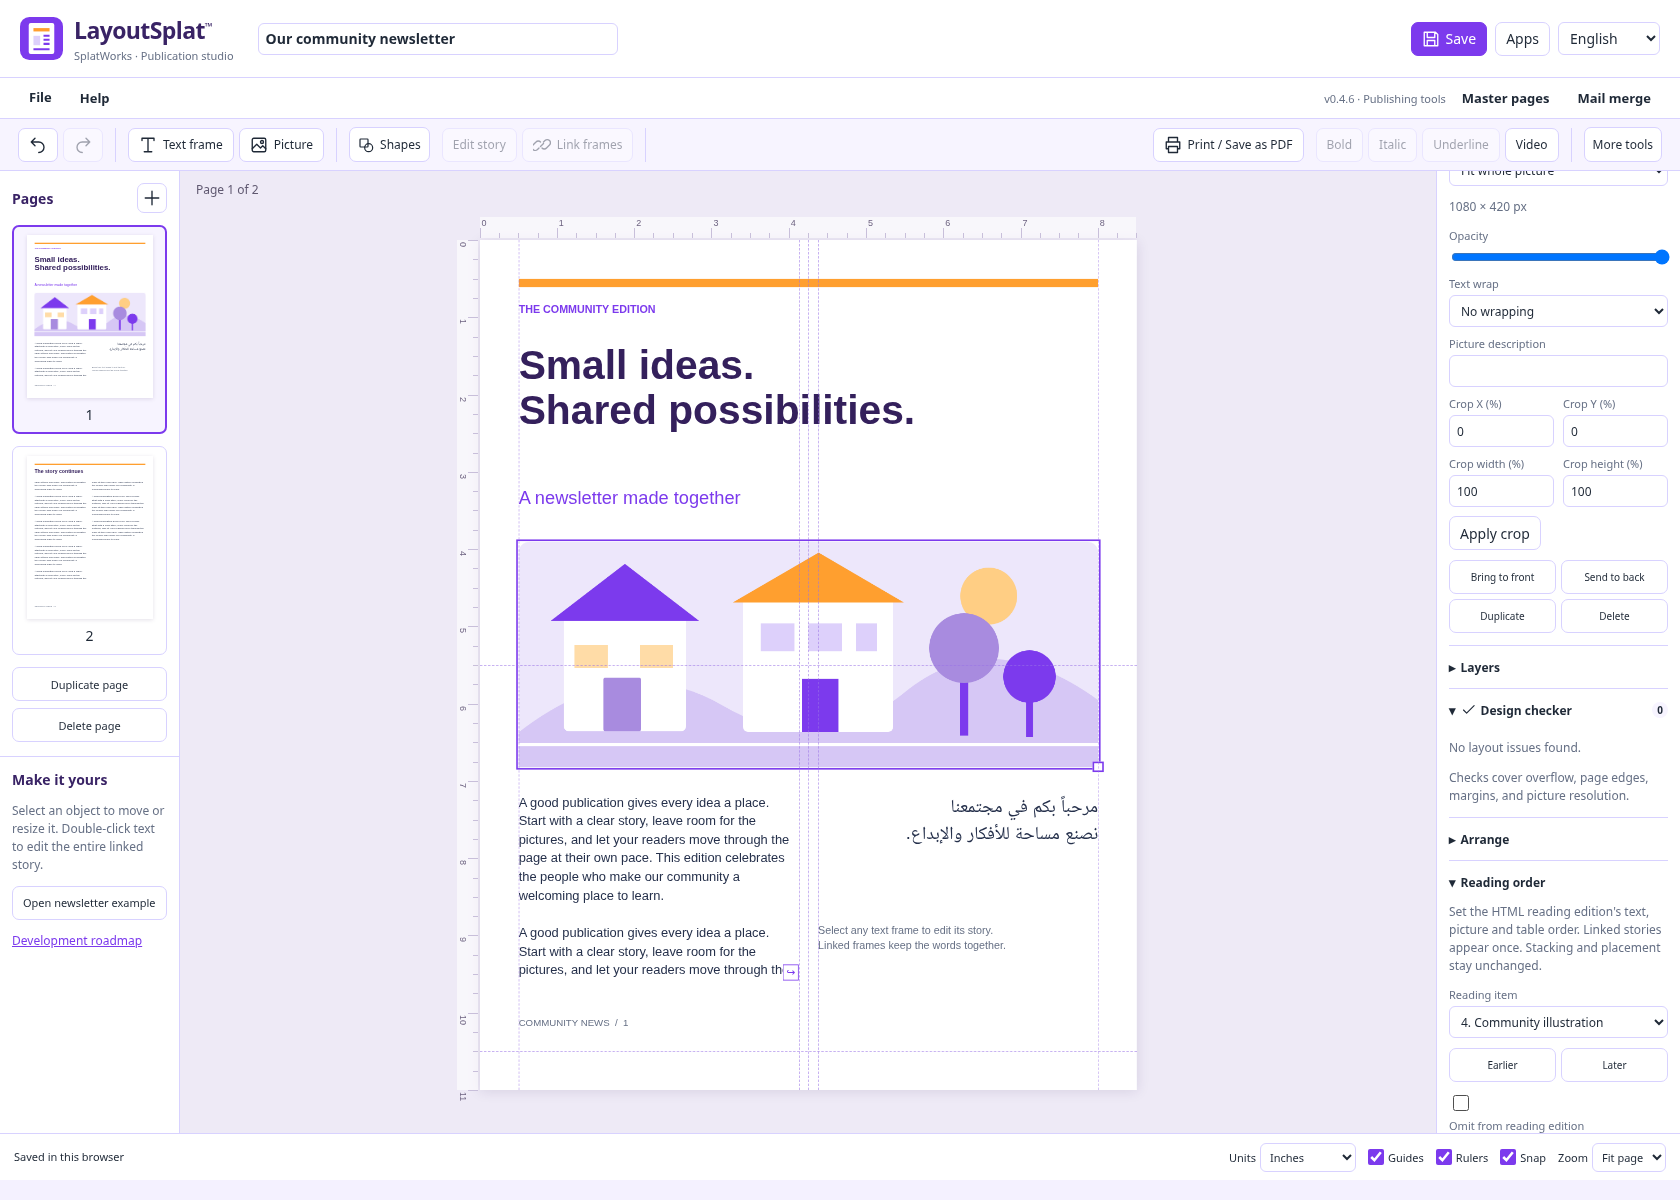Click Print / Save as PDF
1680x1200 pixels.
pyautogui.click(x=1228, y=145)
